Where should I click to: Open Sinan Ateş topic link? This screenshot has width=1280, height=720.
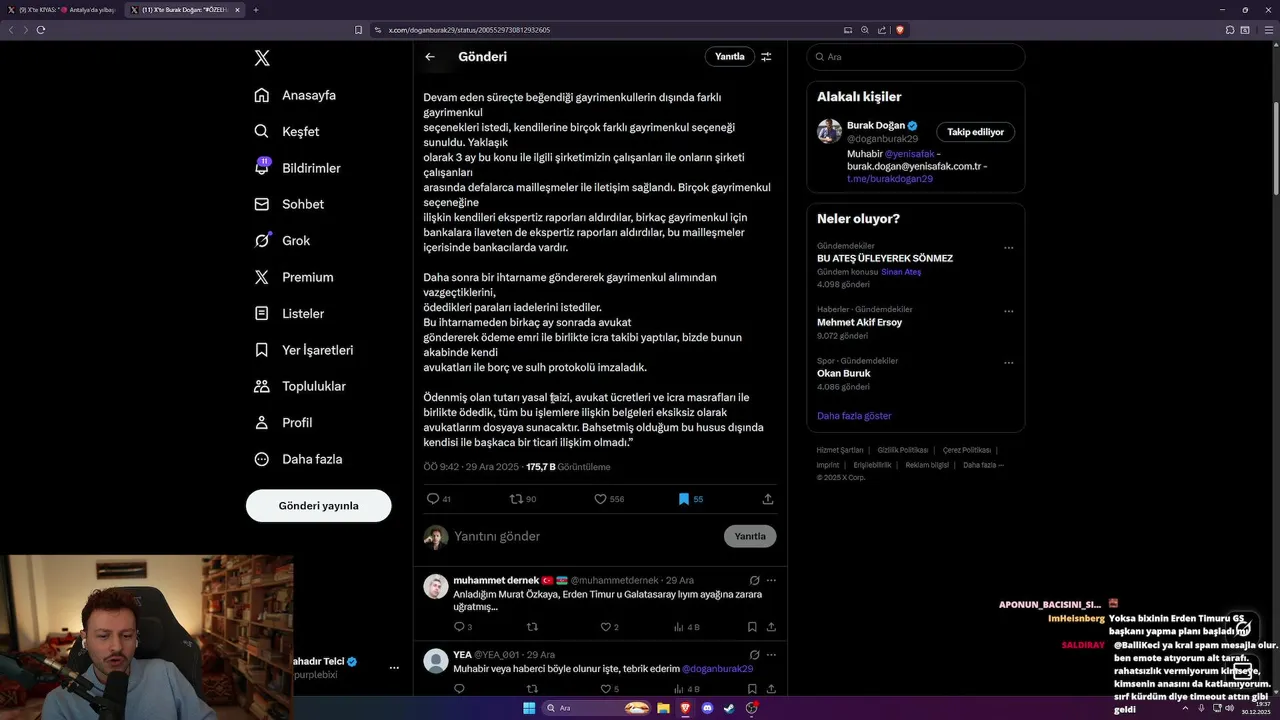click(x=901, y=272)
